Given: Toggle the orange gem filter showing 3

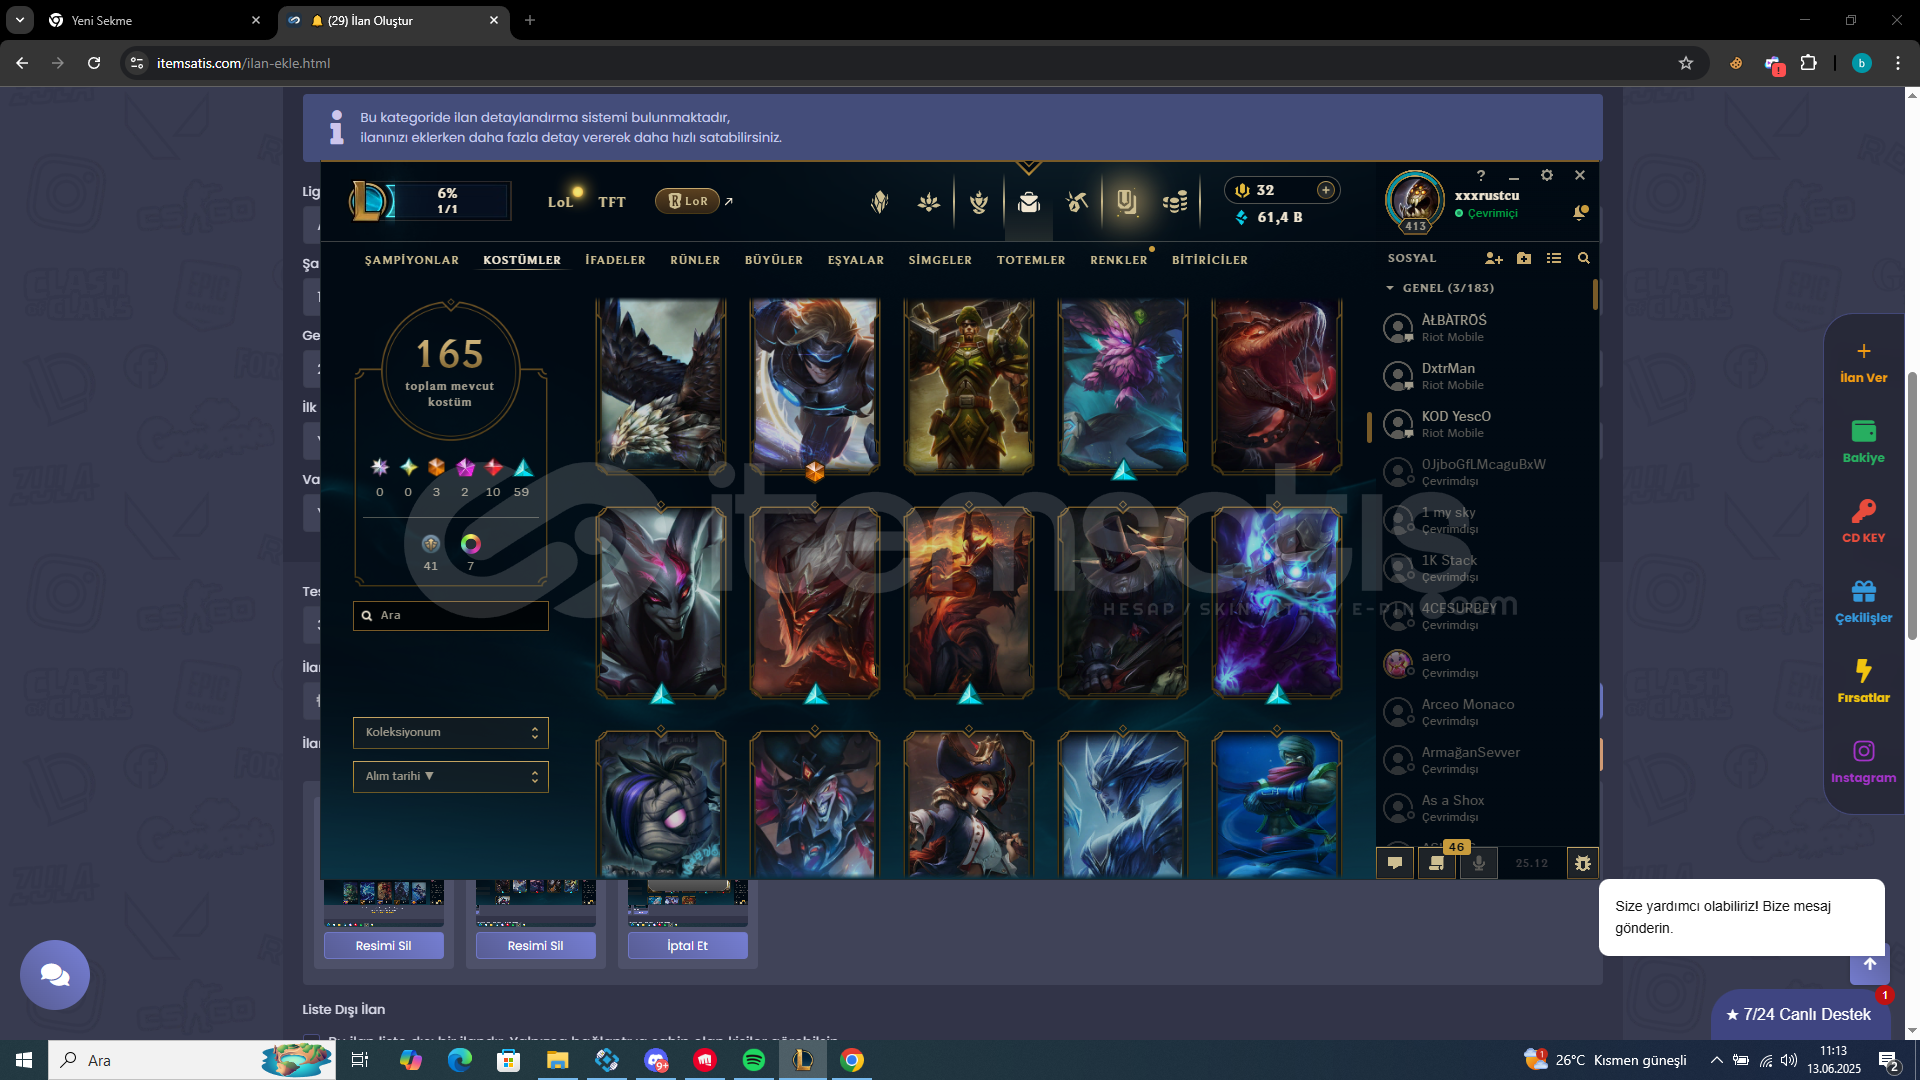Looking at the screenshot, I should (x=436, y=467).
